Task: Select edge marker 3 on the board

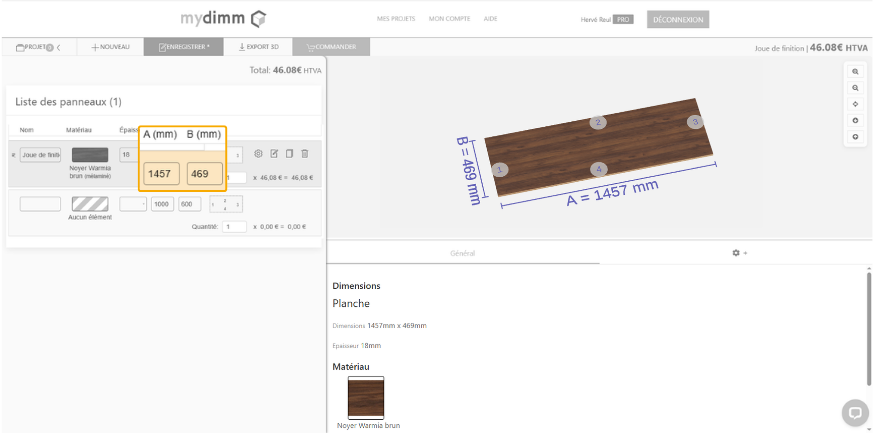Action: coord(695,121)
